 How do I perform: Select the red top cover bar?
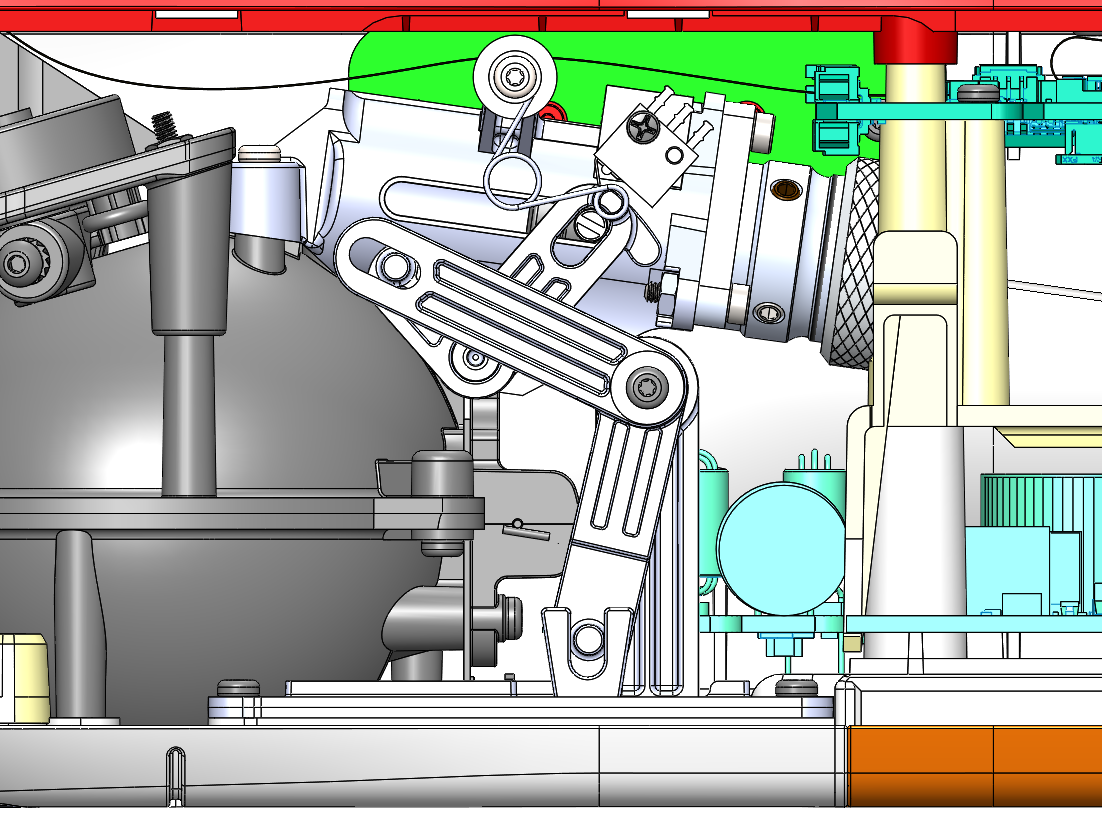click(x=551, y=14)
